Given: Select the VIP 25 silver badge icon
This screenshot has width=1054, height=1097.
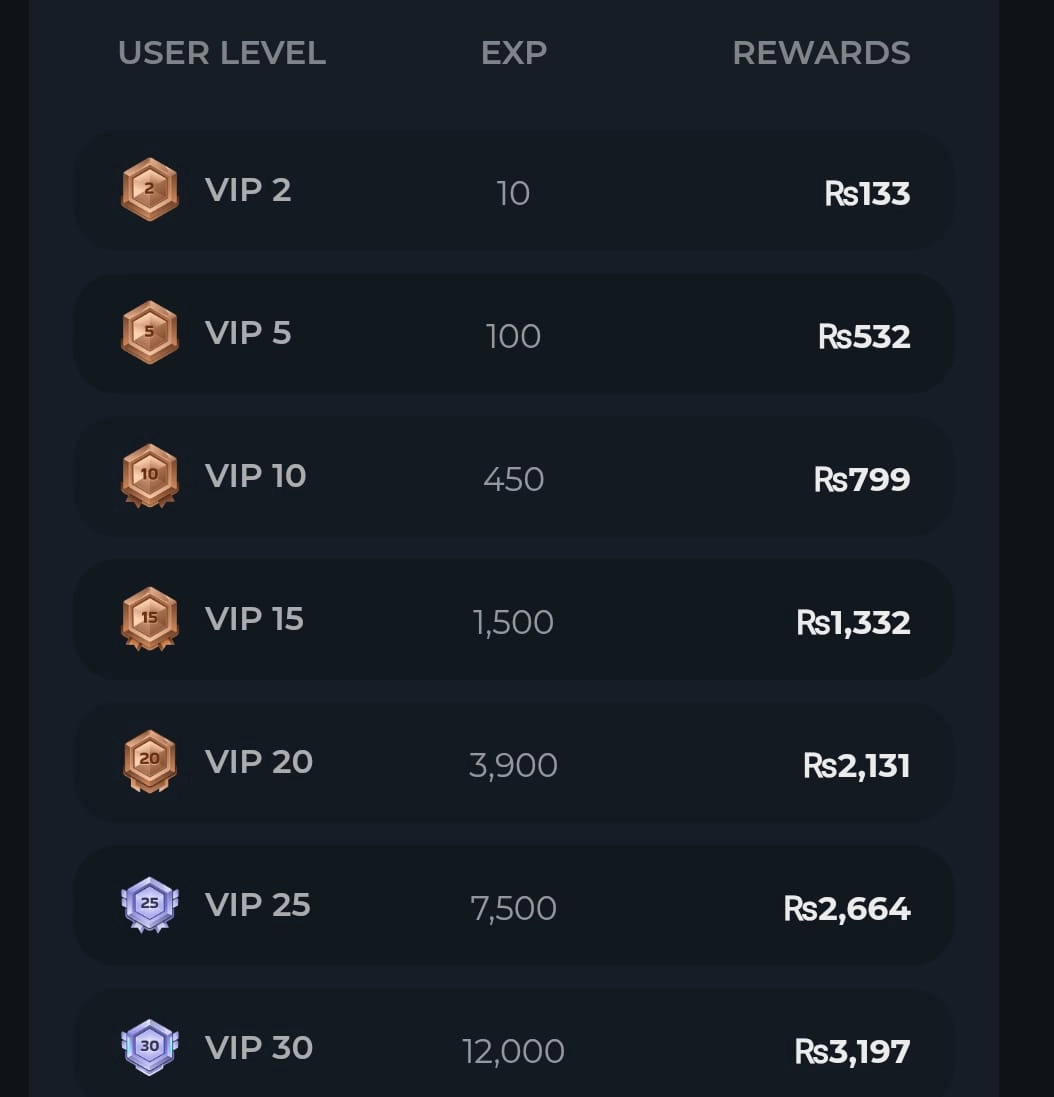Looking at the screenshot, I should point(150,904).
